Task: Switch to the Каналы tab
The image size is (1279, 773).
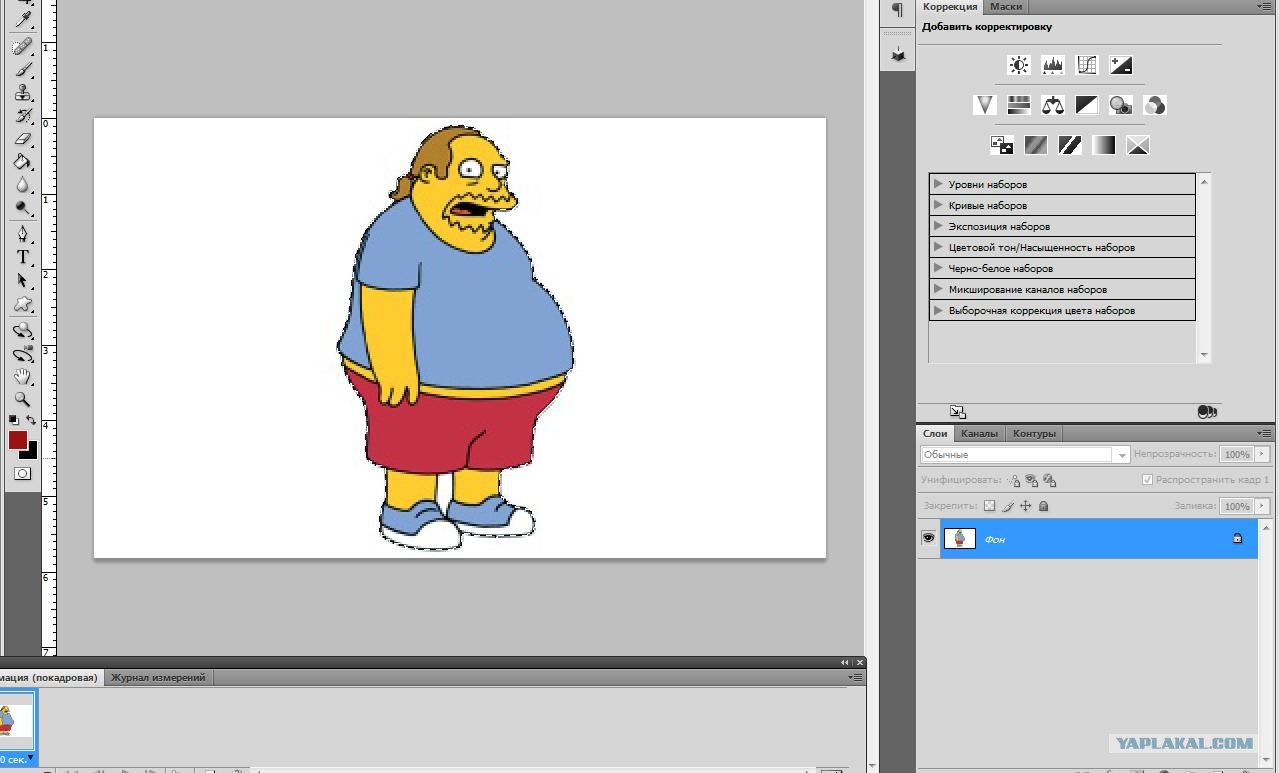Action: pyautogui.click(x=979, y=433)
